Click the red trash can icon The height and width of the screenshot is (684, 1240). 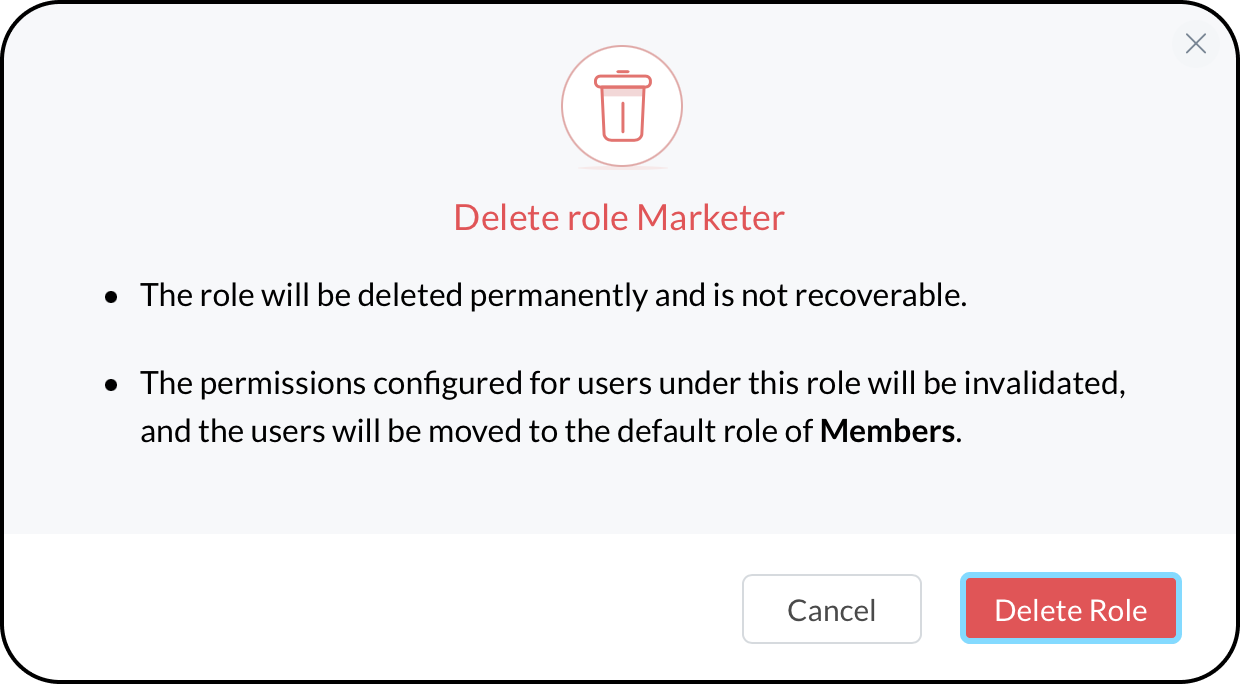pos(622,105)
